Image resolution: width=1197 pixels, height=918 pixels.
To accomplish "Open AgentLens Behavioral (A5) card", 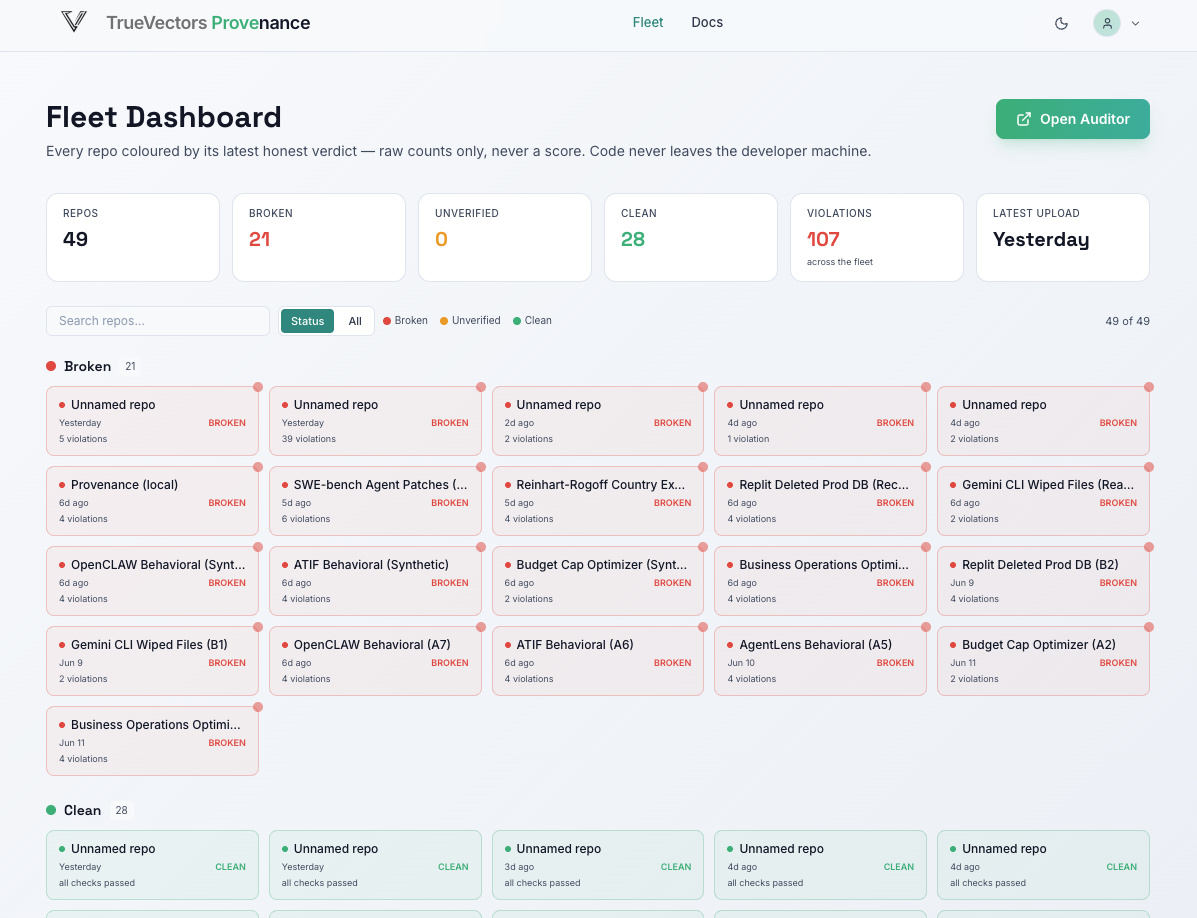I will point(820,662).
